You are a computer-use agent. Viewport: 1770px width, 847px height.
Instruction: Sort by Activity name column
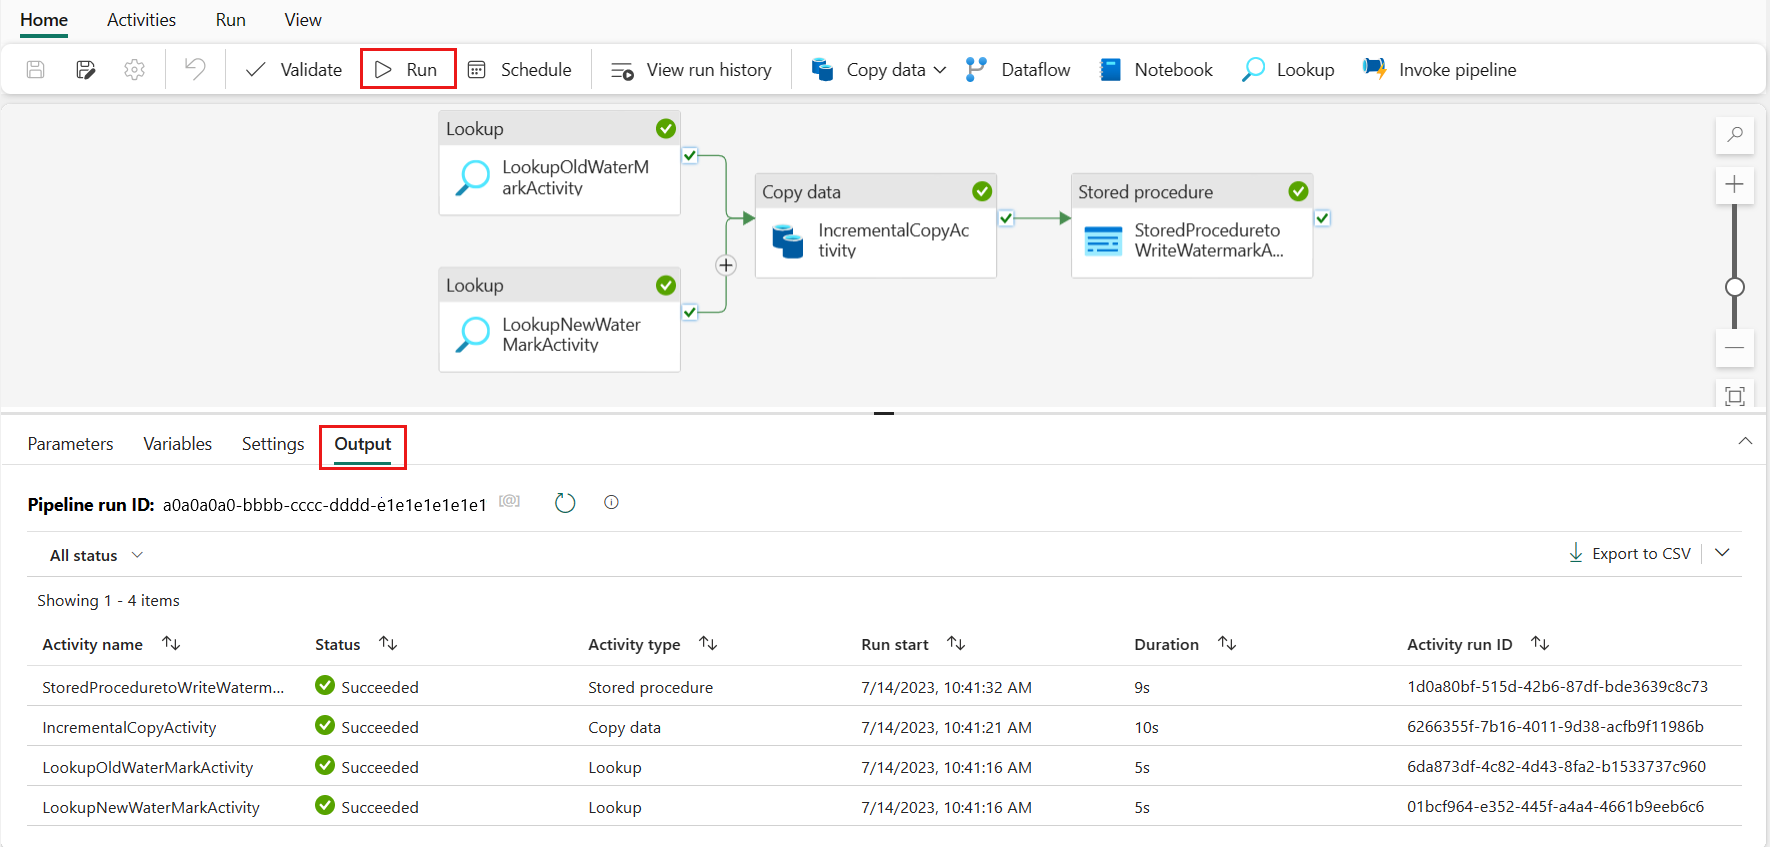click(x=171, y=644)
